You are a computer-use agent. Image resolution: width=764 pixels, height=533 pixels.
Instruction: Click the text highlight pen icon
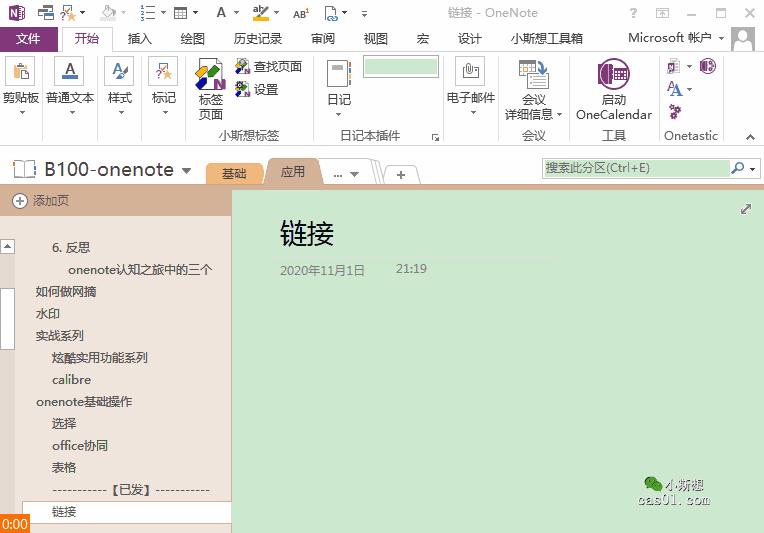[261, 13]
